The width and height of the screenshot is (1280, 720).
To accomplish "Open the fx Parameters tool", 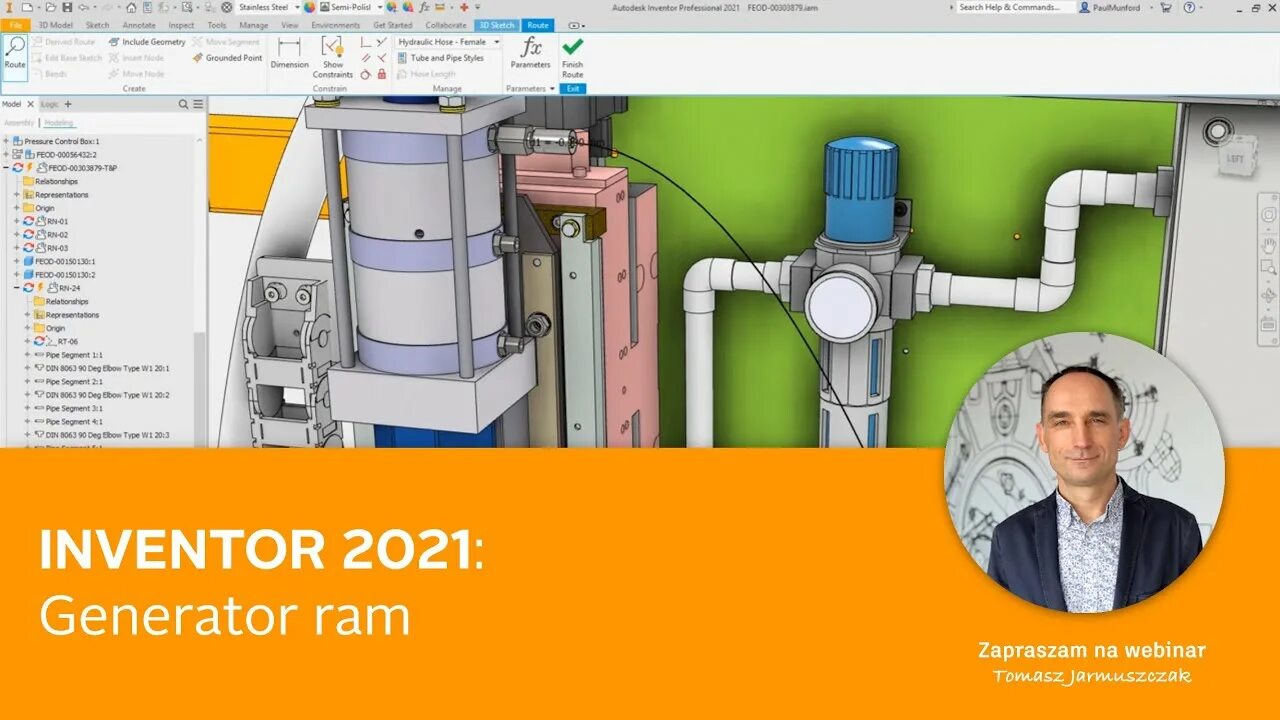I will tap(531, 53).
